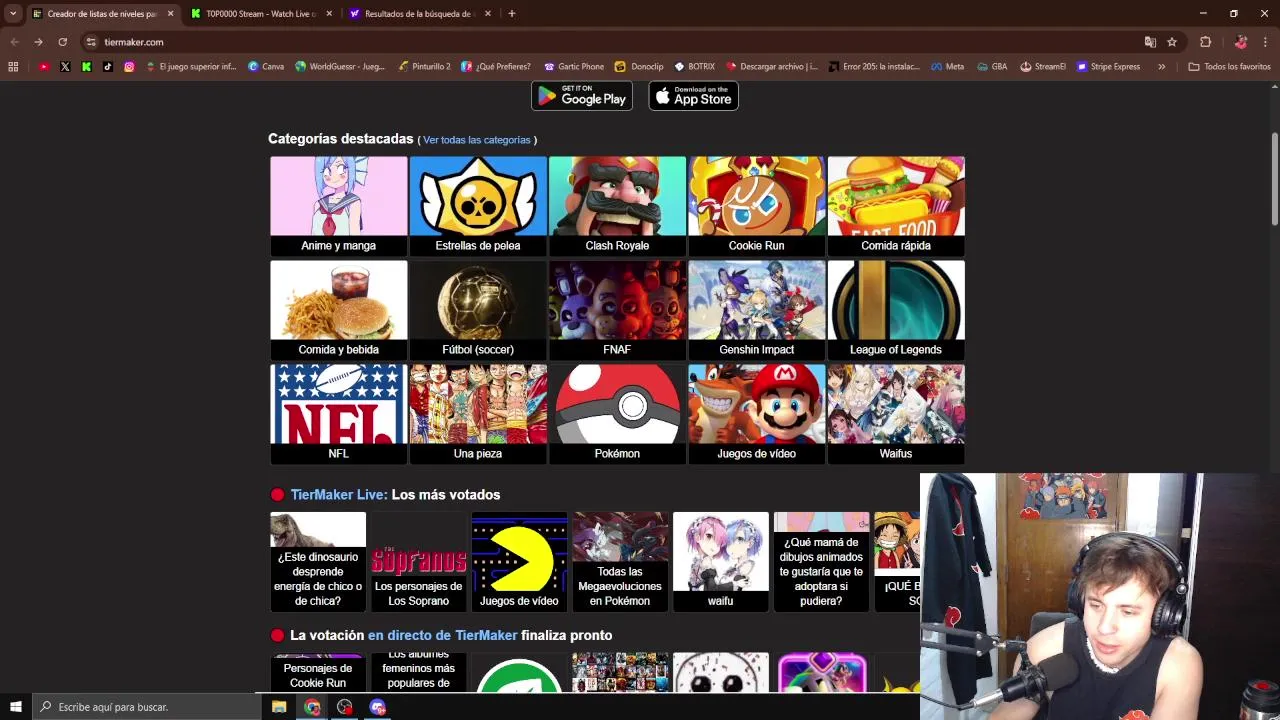Select the Fútbol (soccer) category
1280x720 pixels.
(x=478, y=310)
